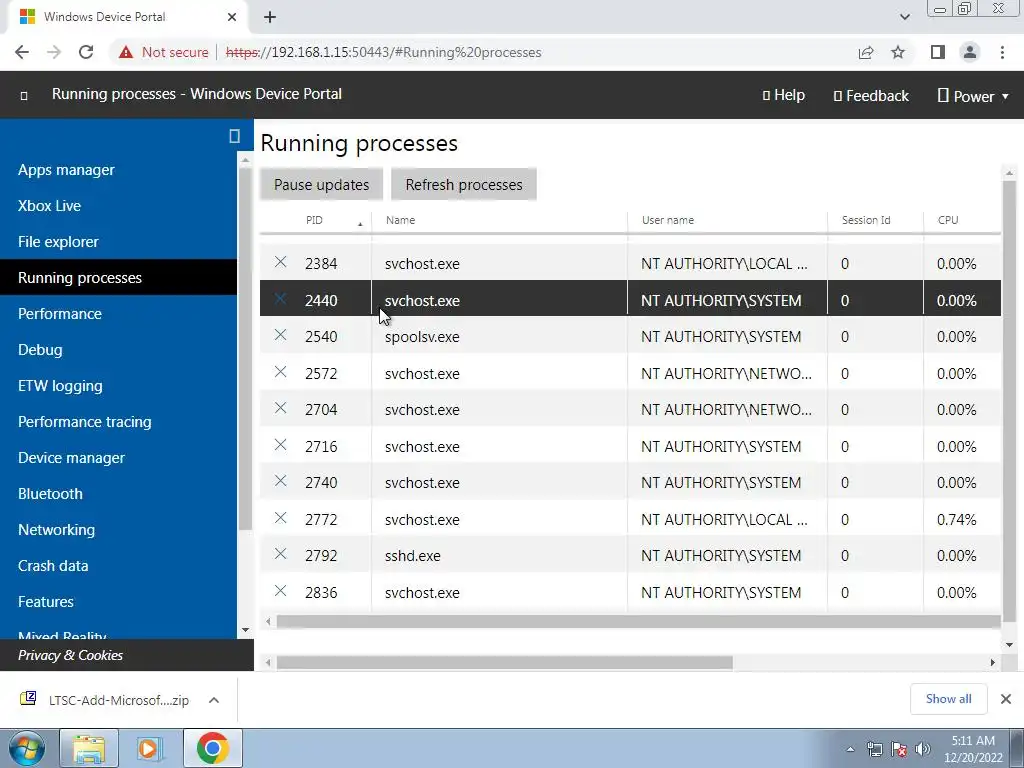Click the volume speaker tray icon
The image size is (1024, 768).
(923, 749)
